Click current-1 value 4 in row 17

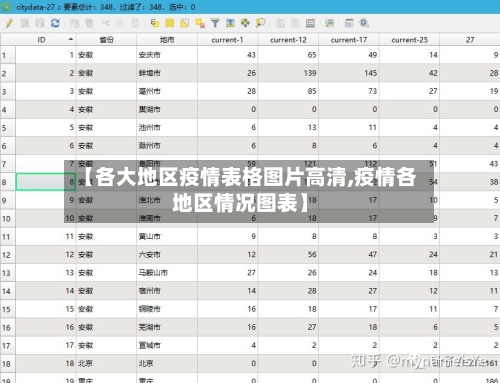227,346
